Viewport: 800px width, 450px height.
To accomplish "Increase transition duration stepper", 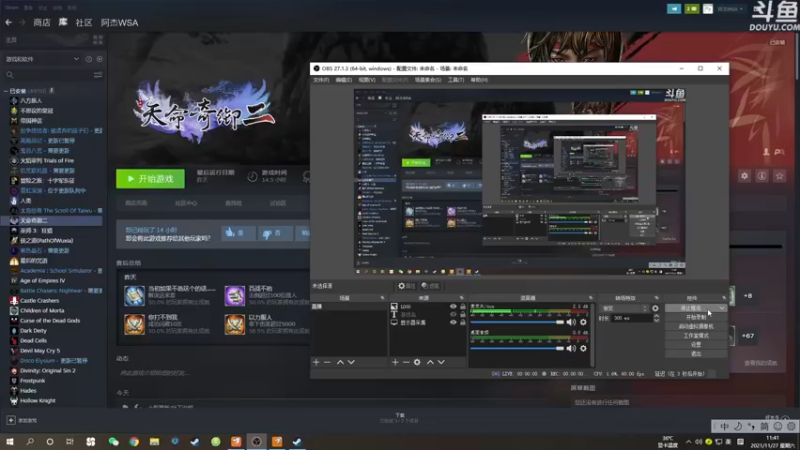I will click(656, 316).
